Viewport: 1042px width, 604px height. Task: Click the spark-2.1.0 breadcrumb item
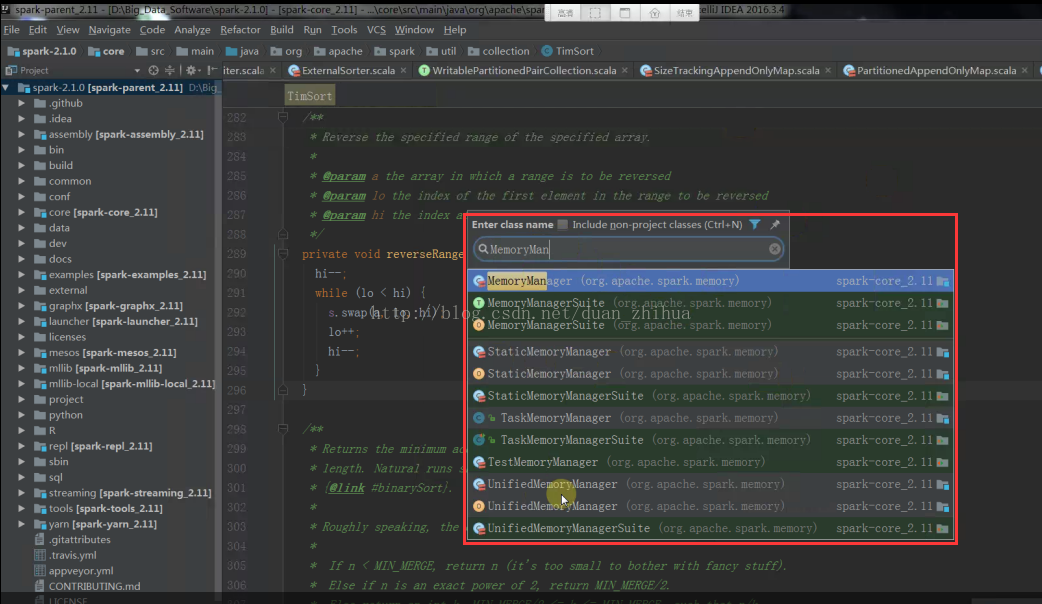(42, 51)
